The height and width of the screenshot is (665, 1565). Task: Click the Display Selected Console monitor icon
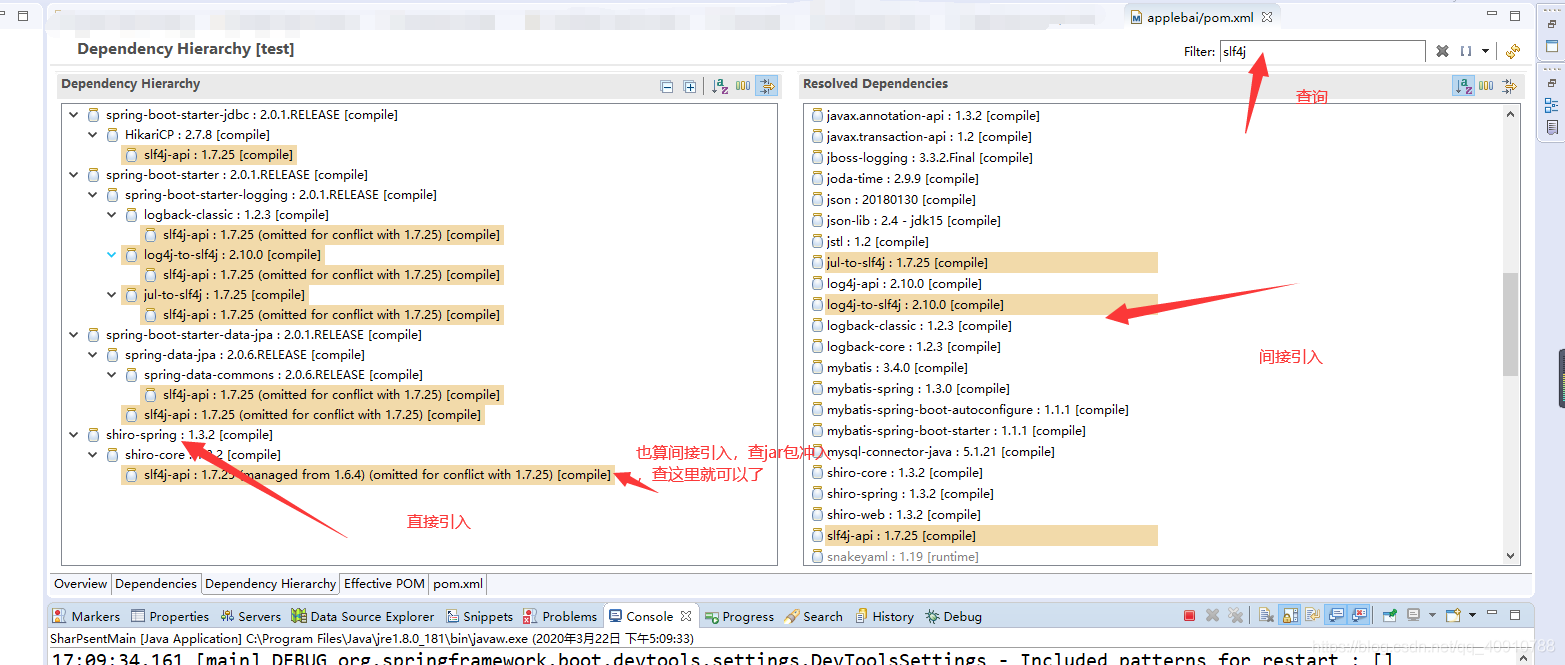(x=1413, y=615)
